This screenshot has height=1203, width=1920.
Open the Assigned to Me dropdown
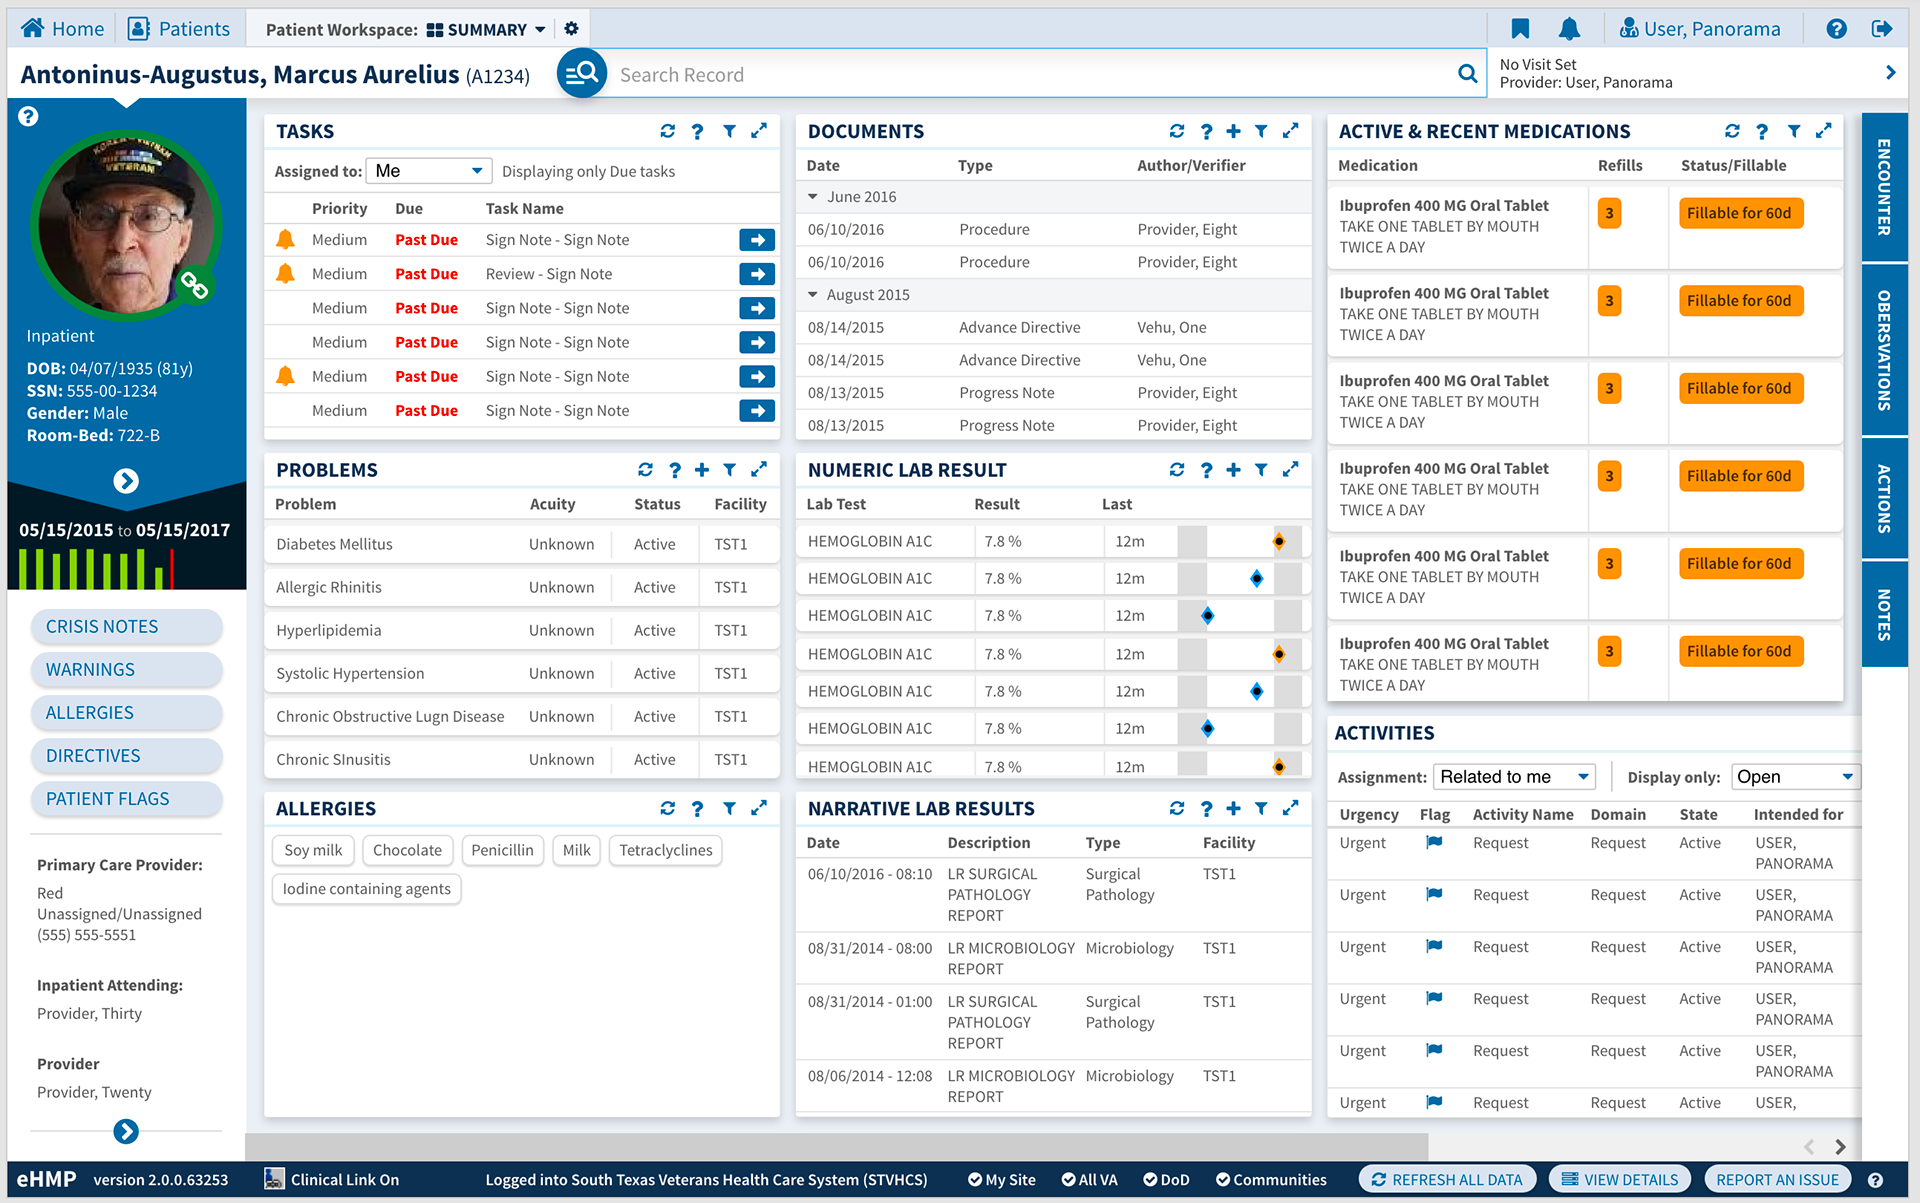429,171
